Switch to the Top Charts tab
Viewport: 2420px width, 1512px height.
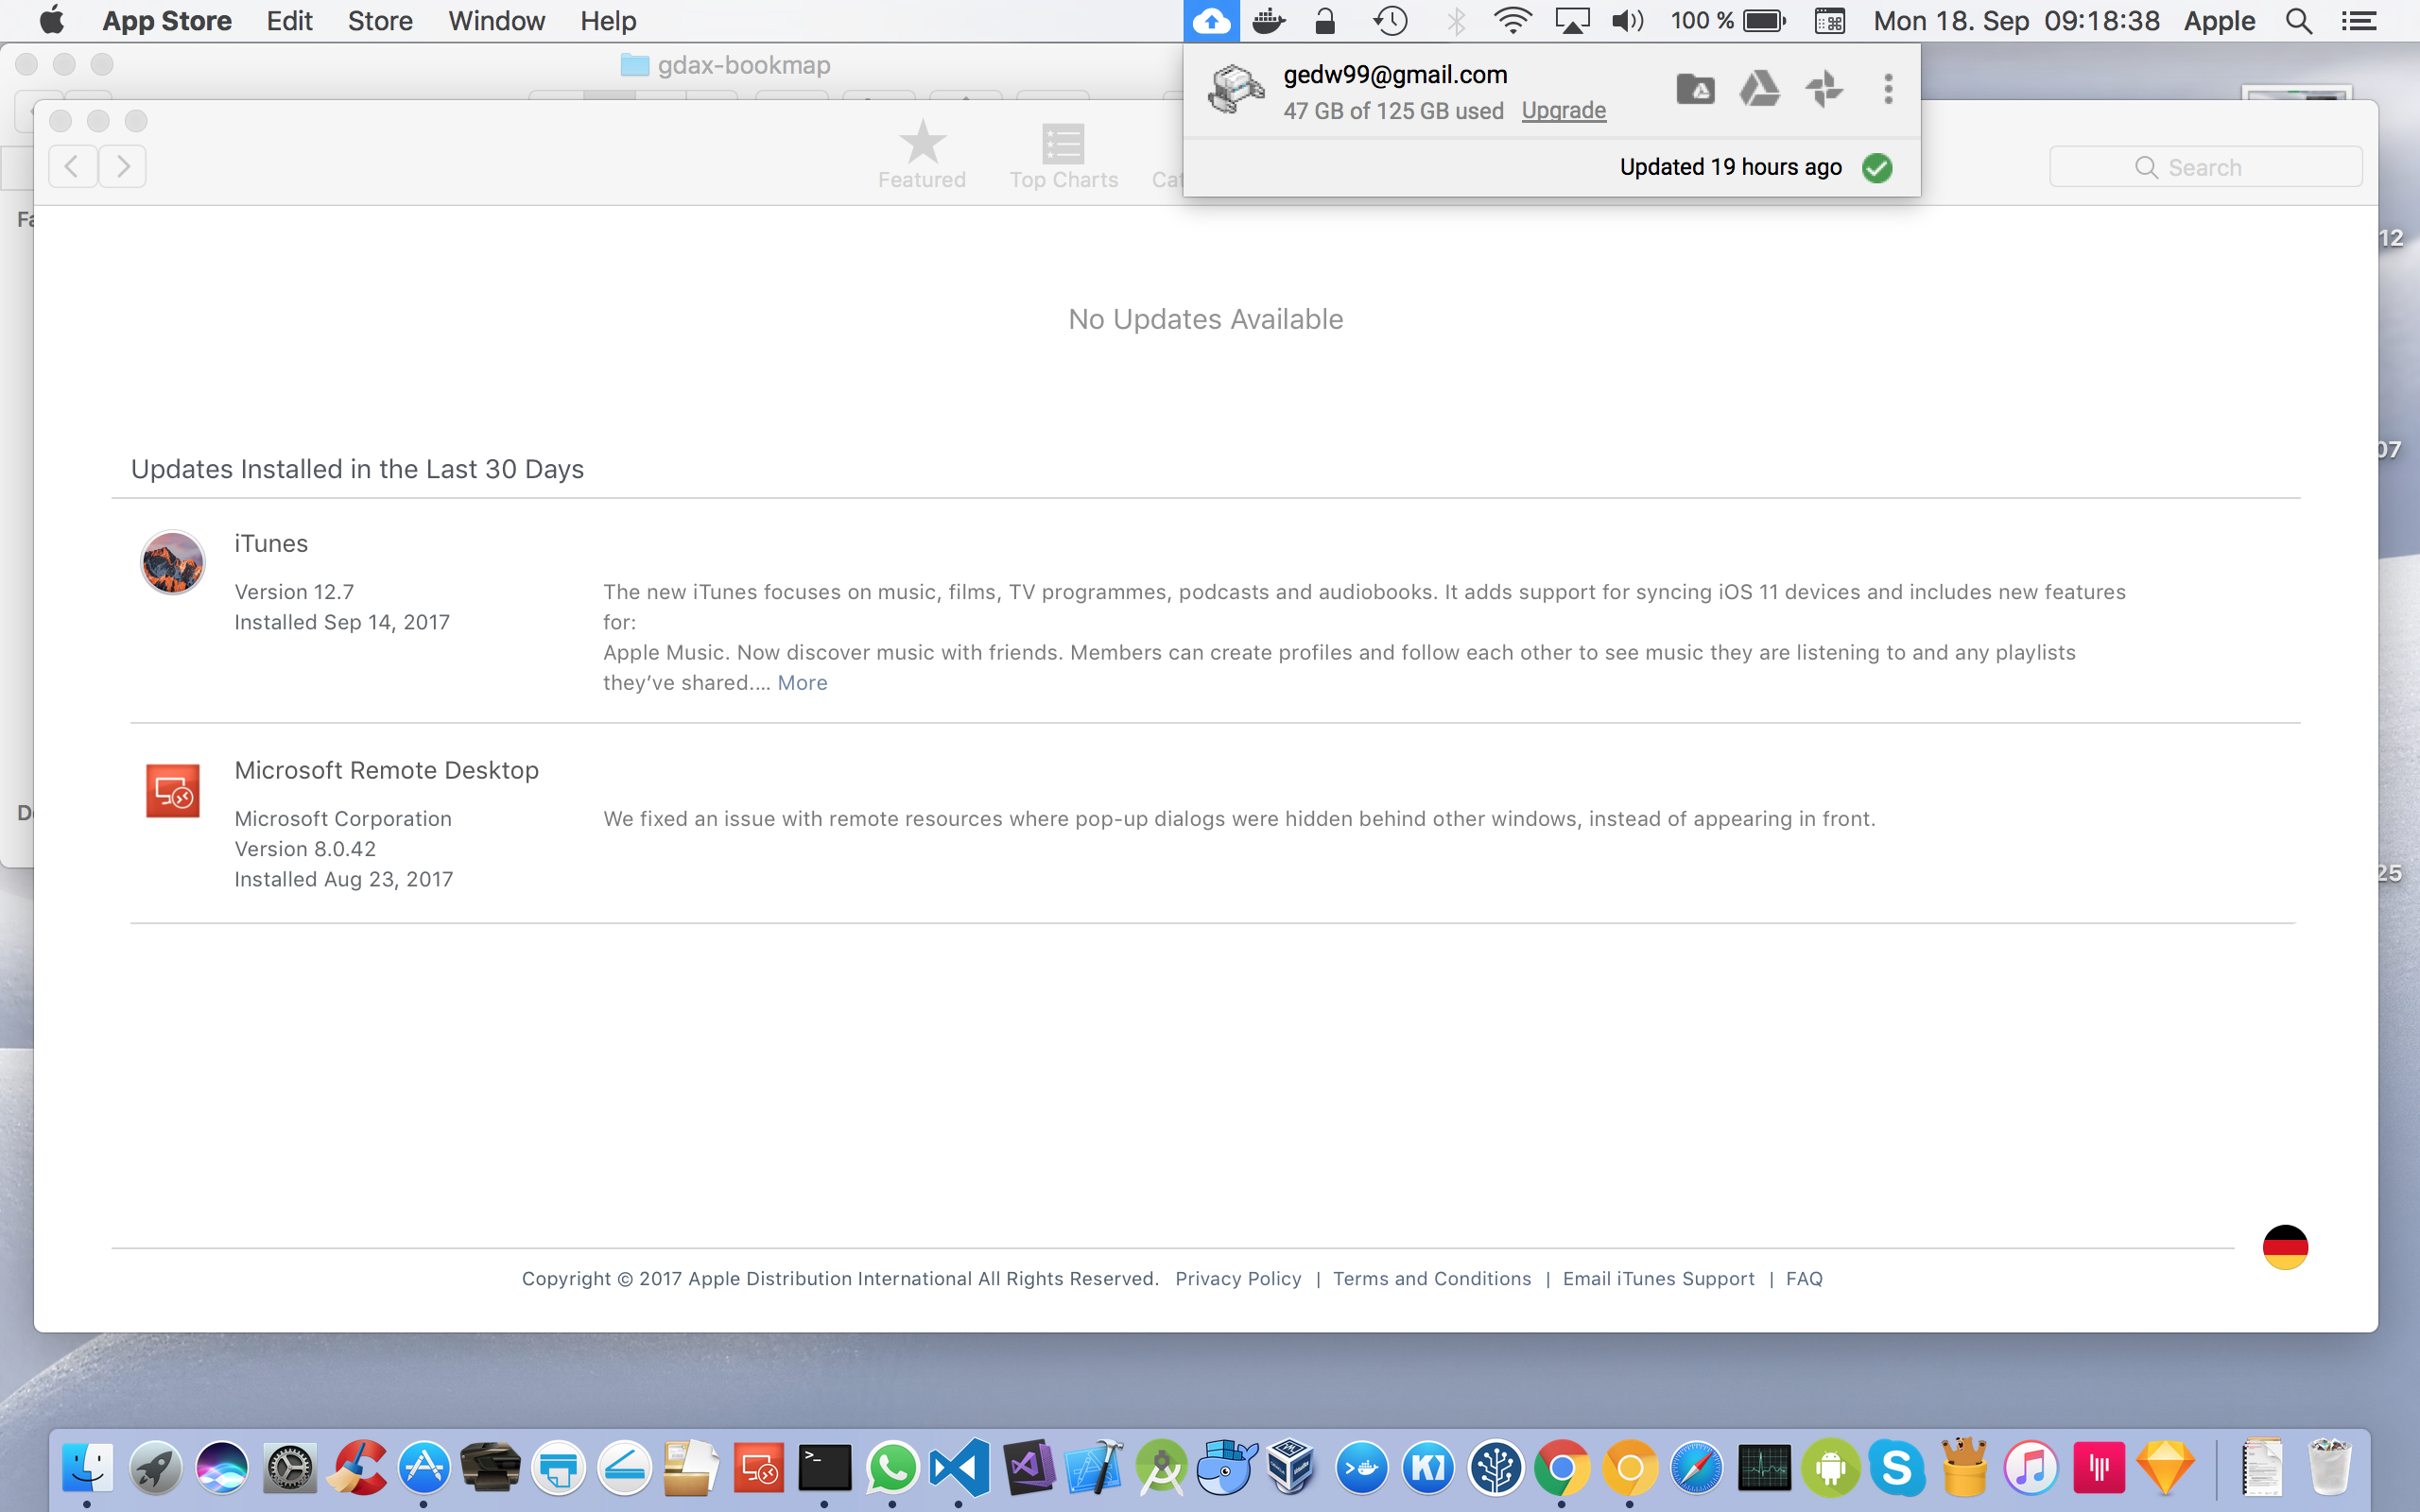tap(1063, 155)
